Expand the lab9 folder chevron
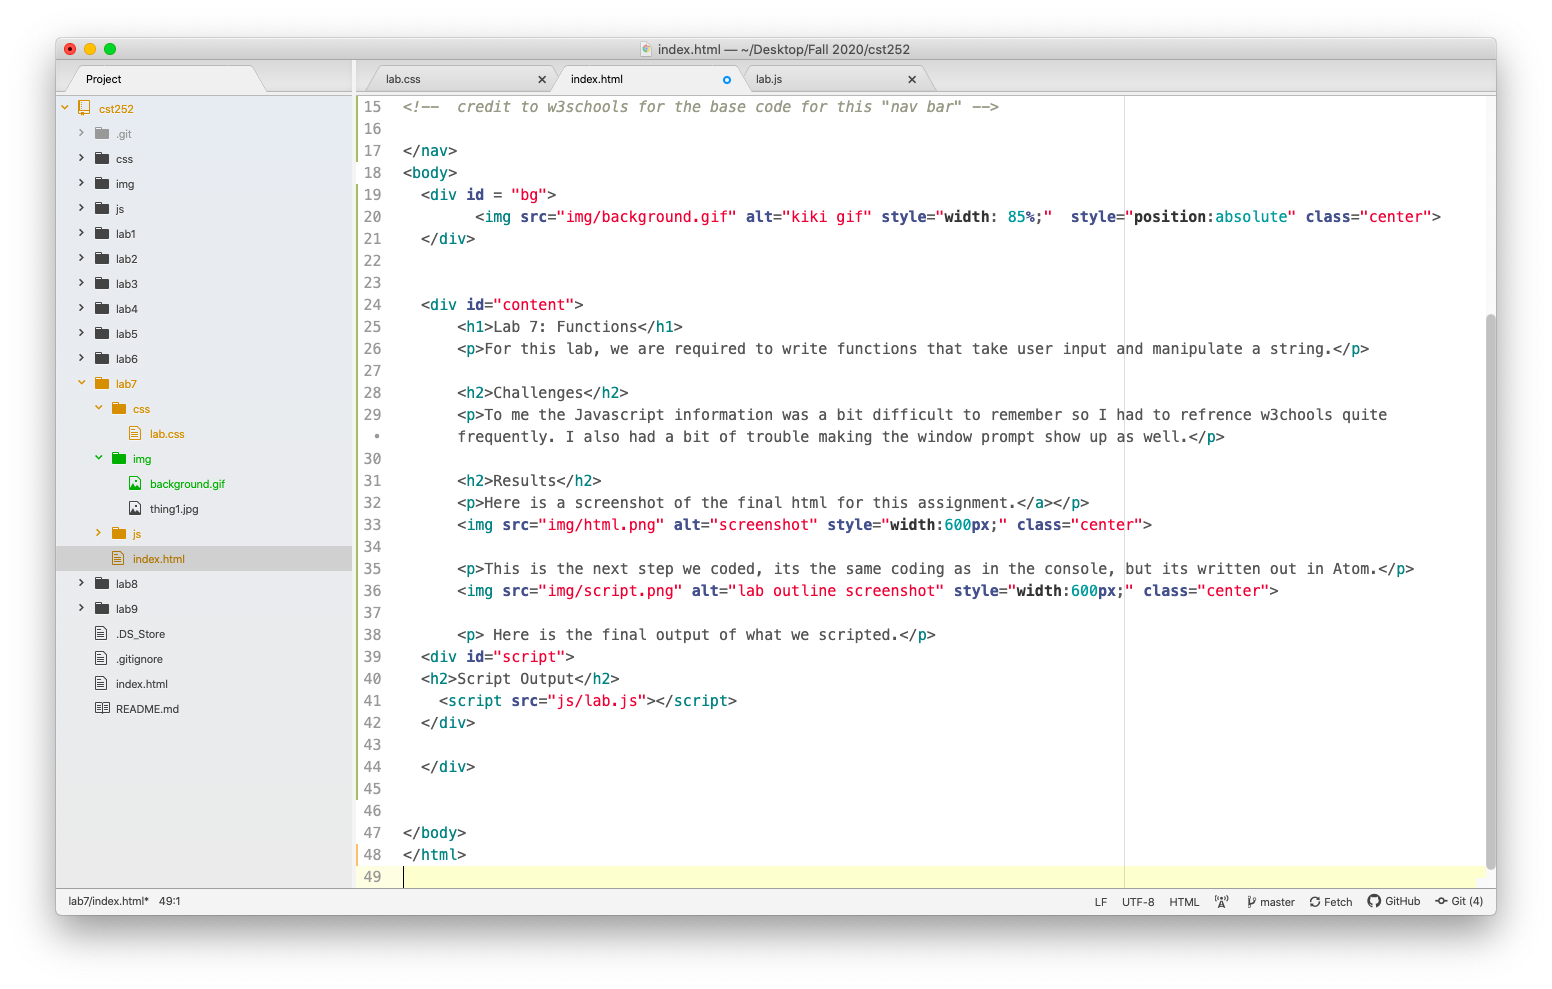This screenshot has height=989, width=1552. (x=82, y=608)
